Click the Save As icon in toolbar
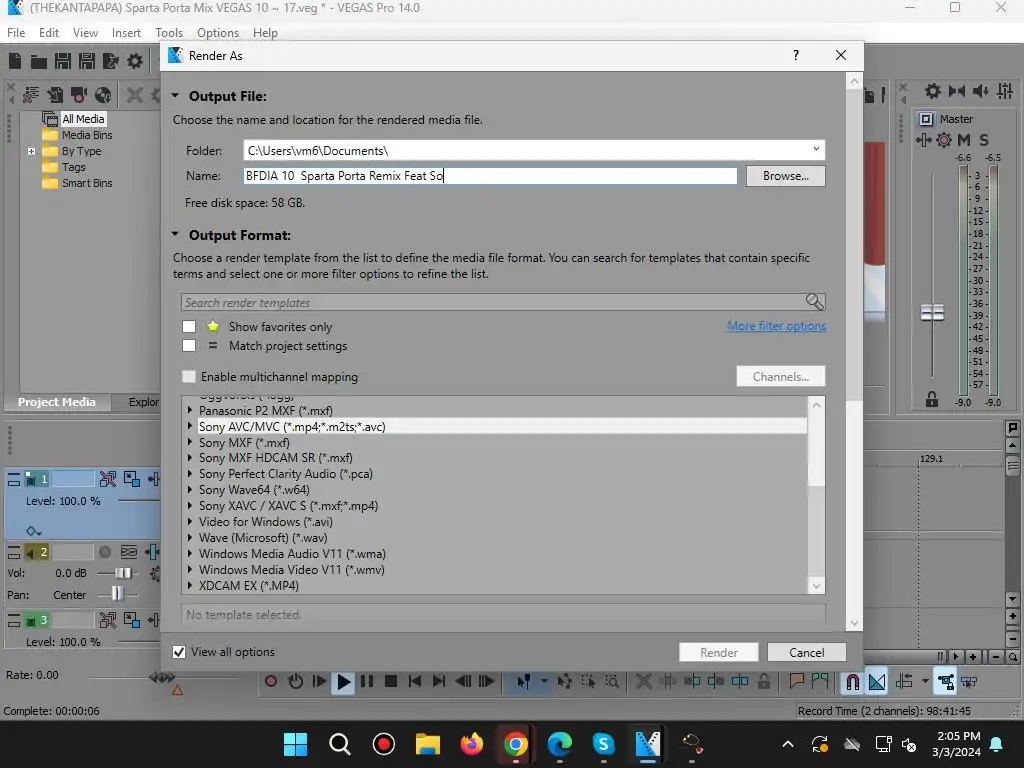The width and height of the screenshot is (1024, 768). coord(87,61)
